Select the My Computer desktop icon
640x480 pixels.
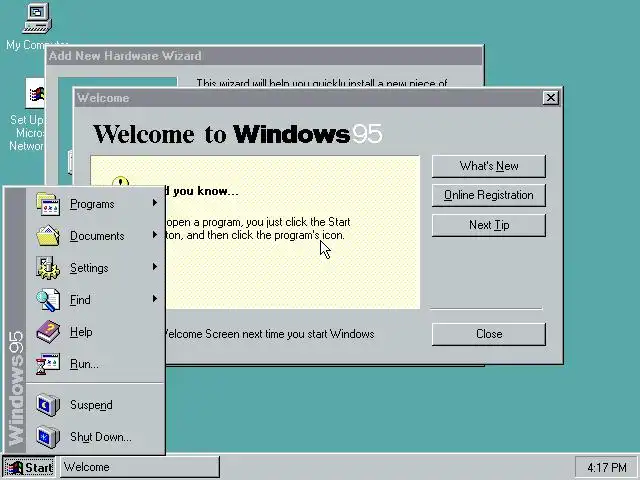[37, 18]
